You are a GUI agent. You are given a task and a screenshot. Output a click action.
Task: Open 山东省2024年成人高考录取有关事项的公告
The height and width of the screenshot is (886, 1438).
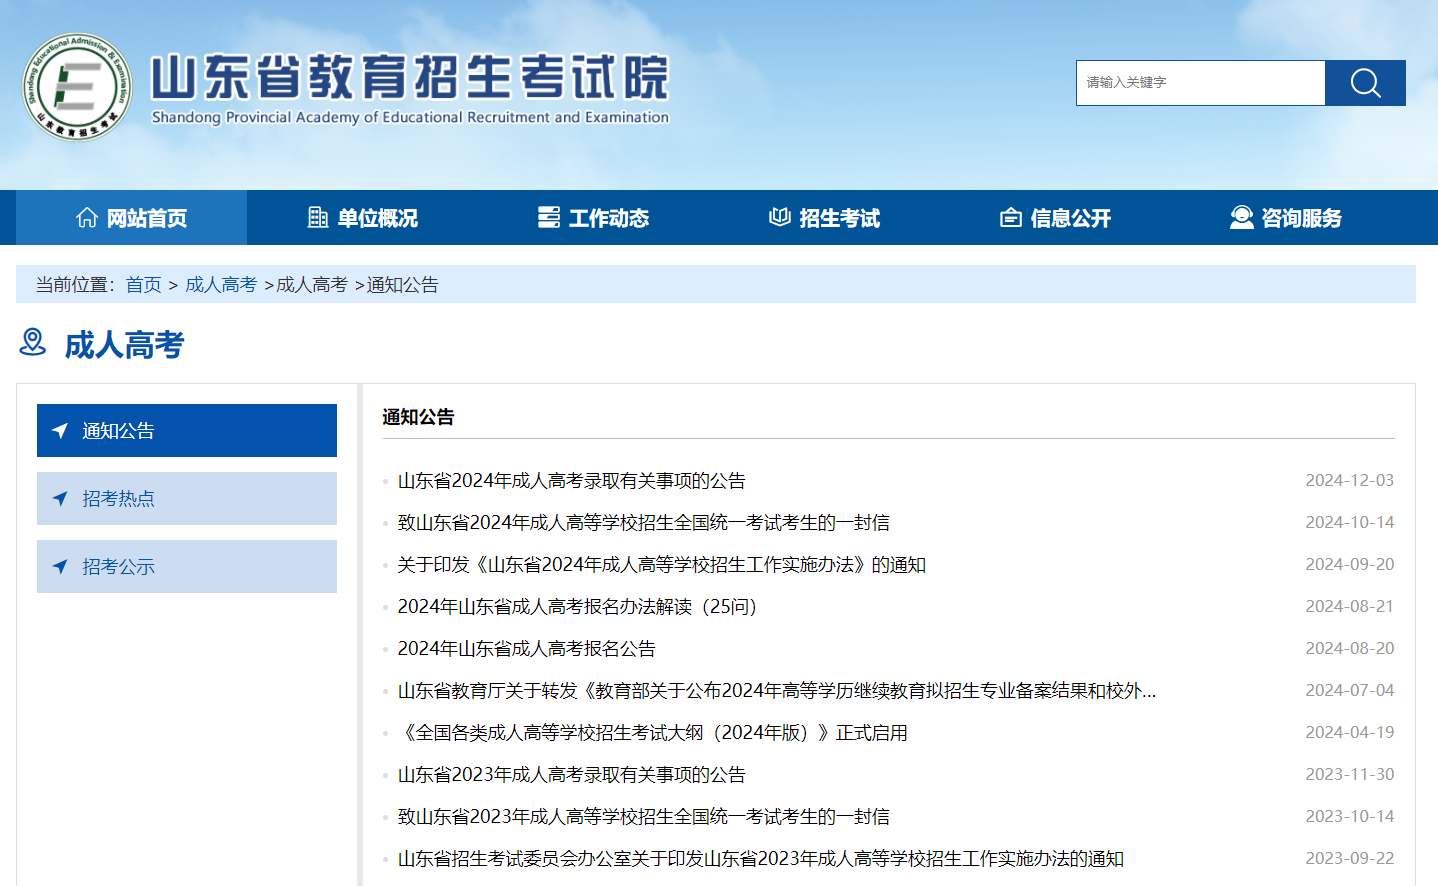tap(571, 480)
